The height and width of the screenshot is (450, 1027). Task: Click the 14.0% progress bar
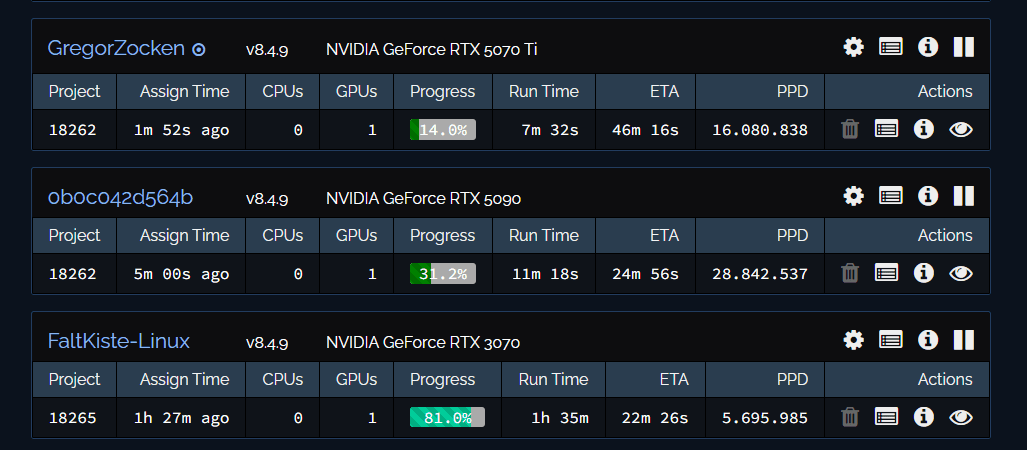pos(443,129)
